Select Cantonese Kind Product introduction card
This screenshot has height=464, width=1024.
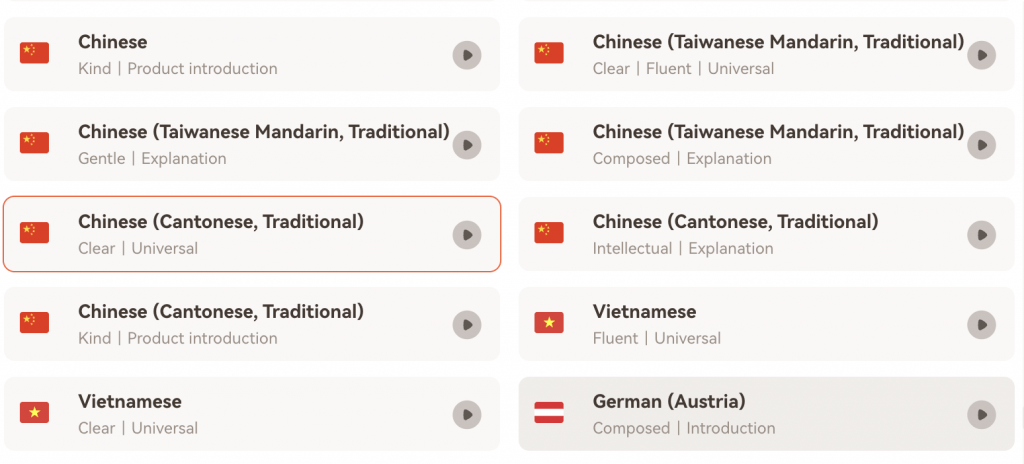(252, 324)
